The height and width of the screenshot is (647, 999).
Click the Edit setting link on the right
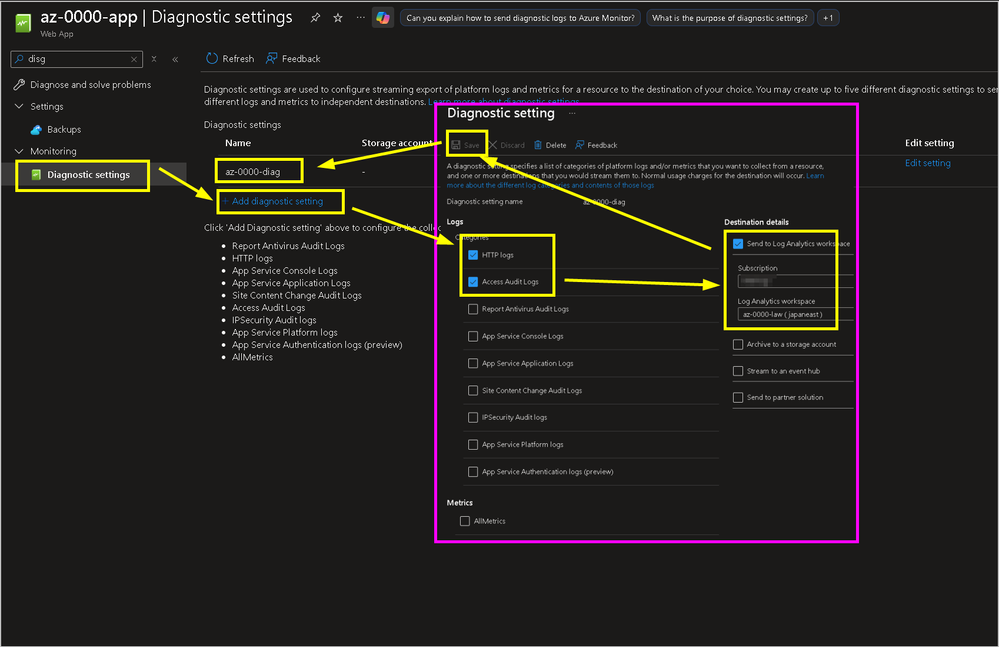tap(928, 163)
